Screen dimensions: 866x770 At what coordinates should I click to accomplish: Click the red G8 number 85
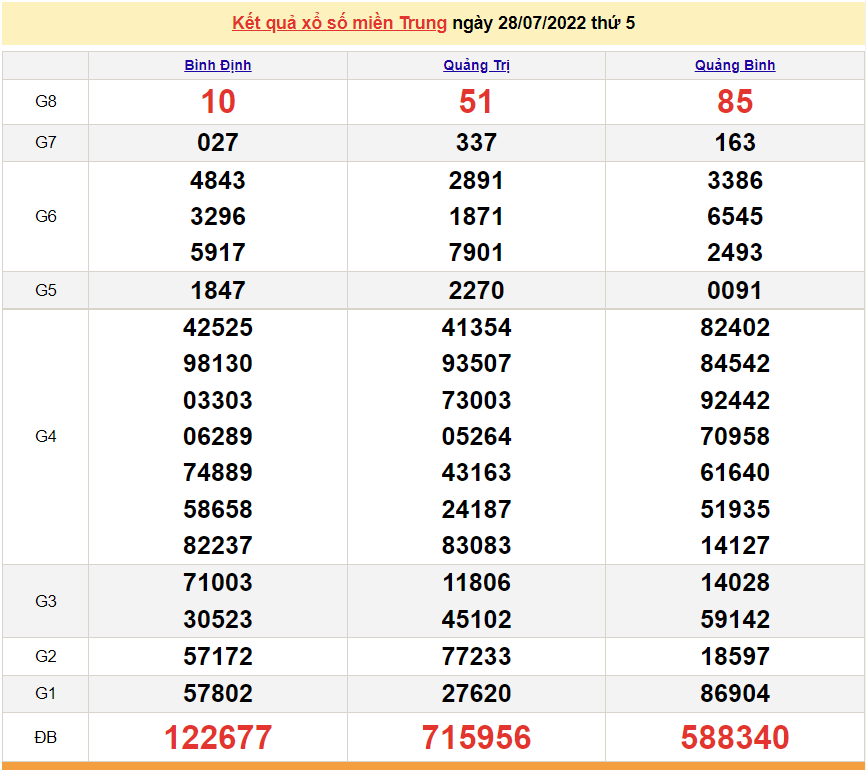click(735, 102)
